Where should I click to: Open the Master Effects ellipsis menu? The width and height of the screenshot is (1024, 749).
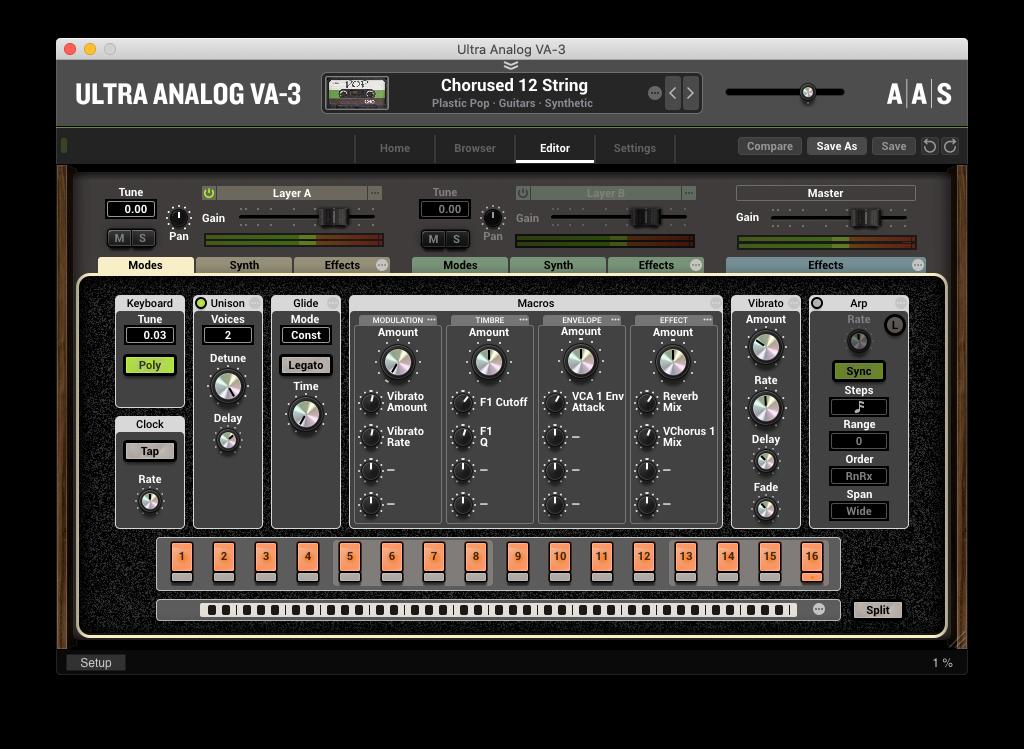tap(918, 264)
